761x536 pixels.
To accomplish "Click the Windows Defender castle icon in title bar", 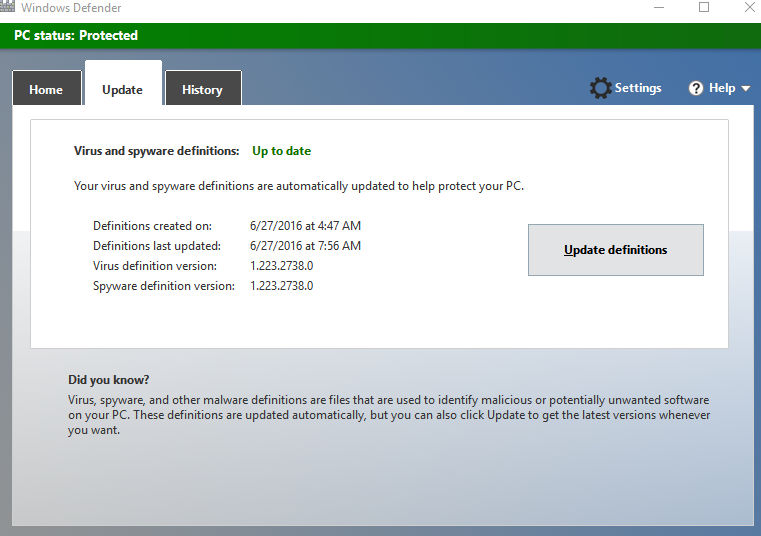I will pyautogui.click(x=7, y=6).
